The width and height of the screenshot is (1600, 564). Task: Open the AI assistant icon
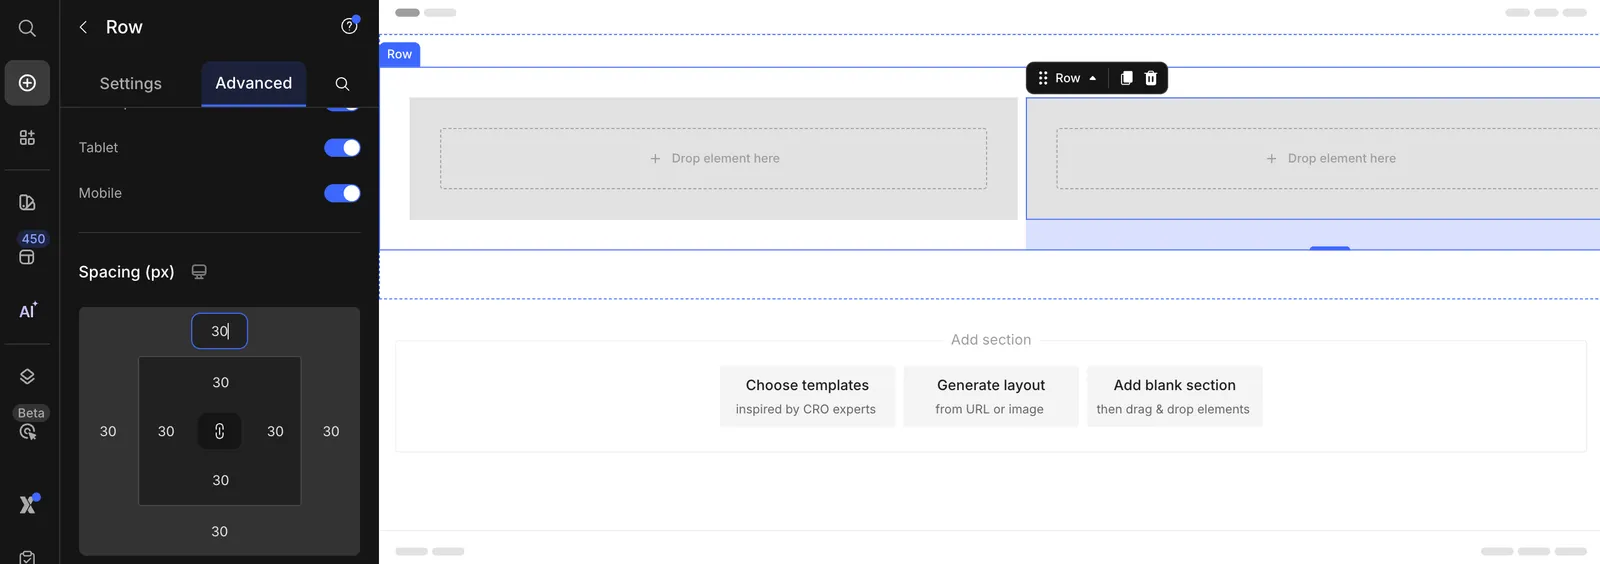click(28, 311)
